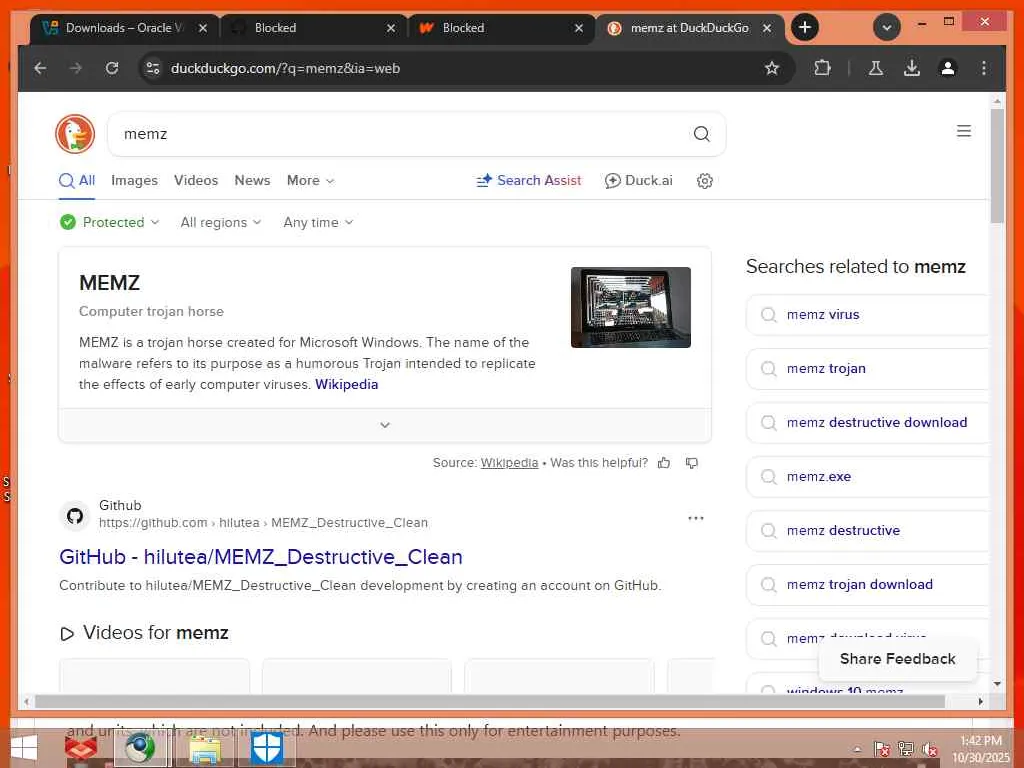Open Search Assist
The height and width of the screenshot is (768, 1024).
tap(528, 181)
